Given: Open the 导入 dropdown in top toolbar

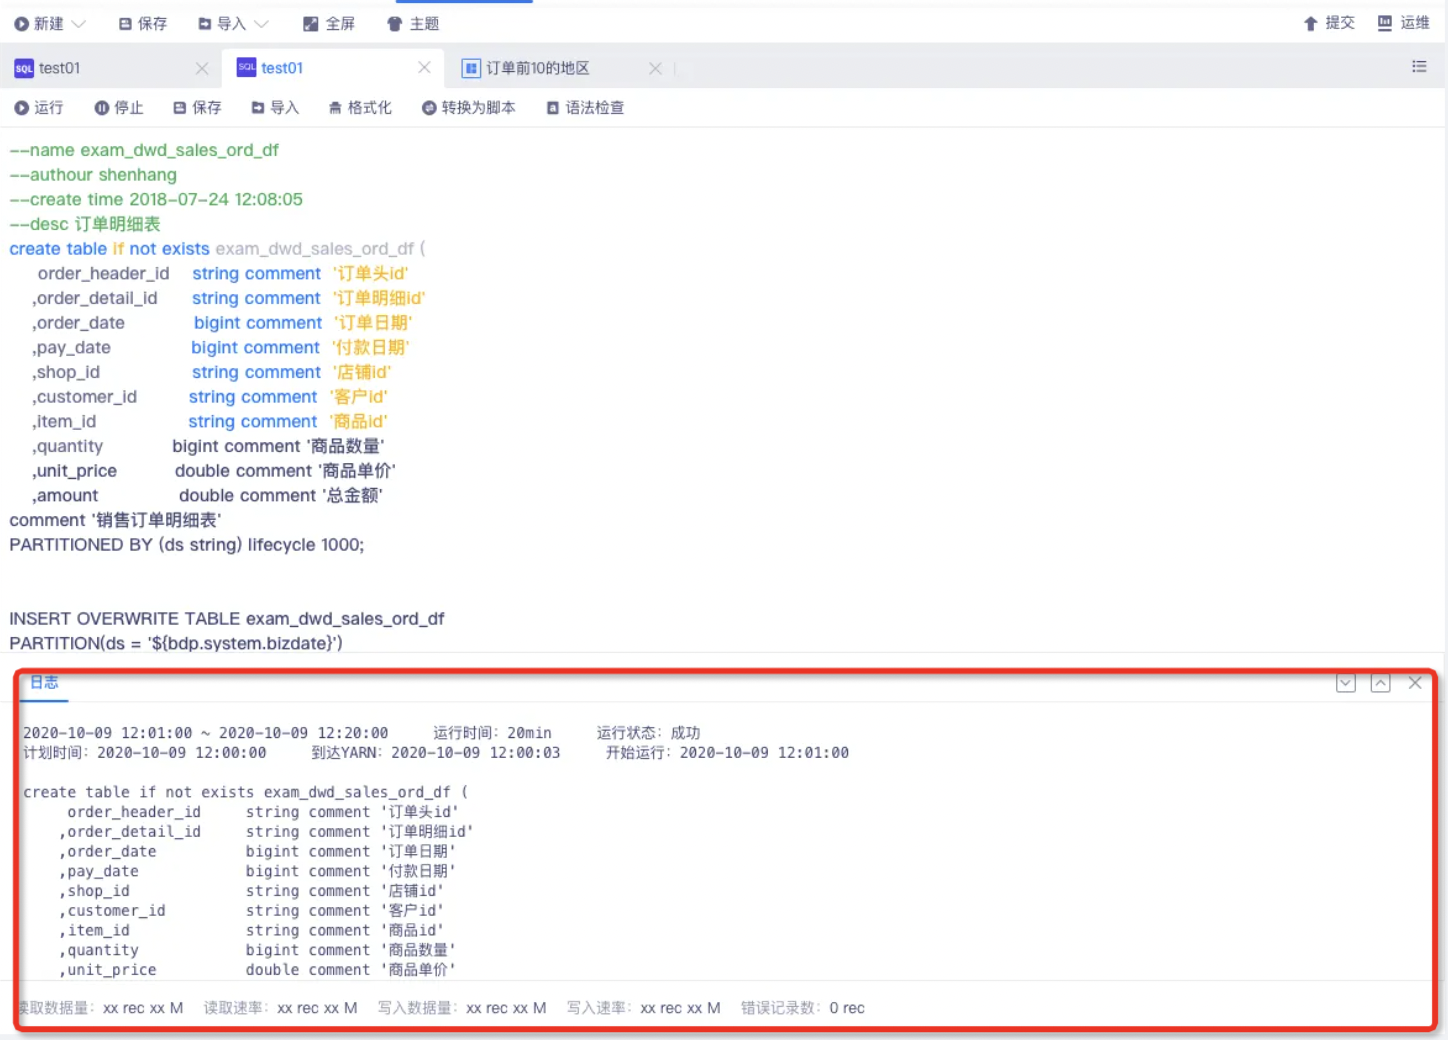Looking at the screenshot, I should pos(233,23).
